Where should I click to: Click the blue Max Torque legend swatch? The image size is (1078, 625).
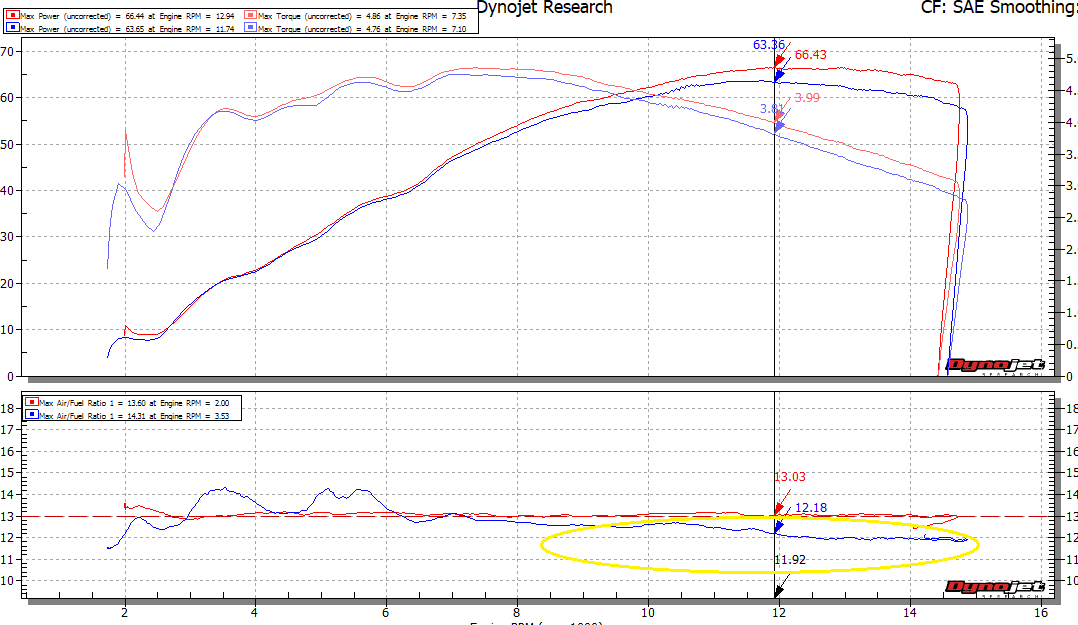click(250, 28)
